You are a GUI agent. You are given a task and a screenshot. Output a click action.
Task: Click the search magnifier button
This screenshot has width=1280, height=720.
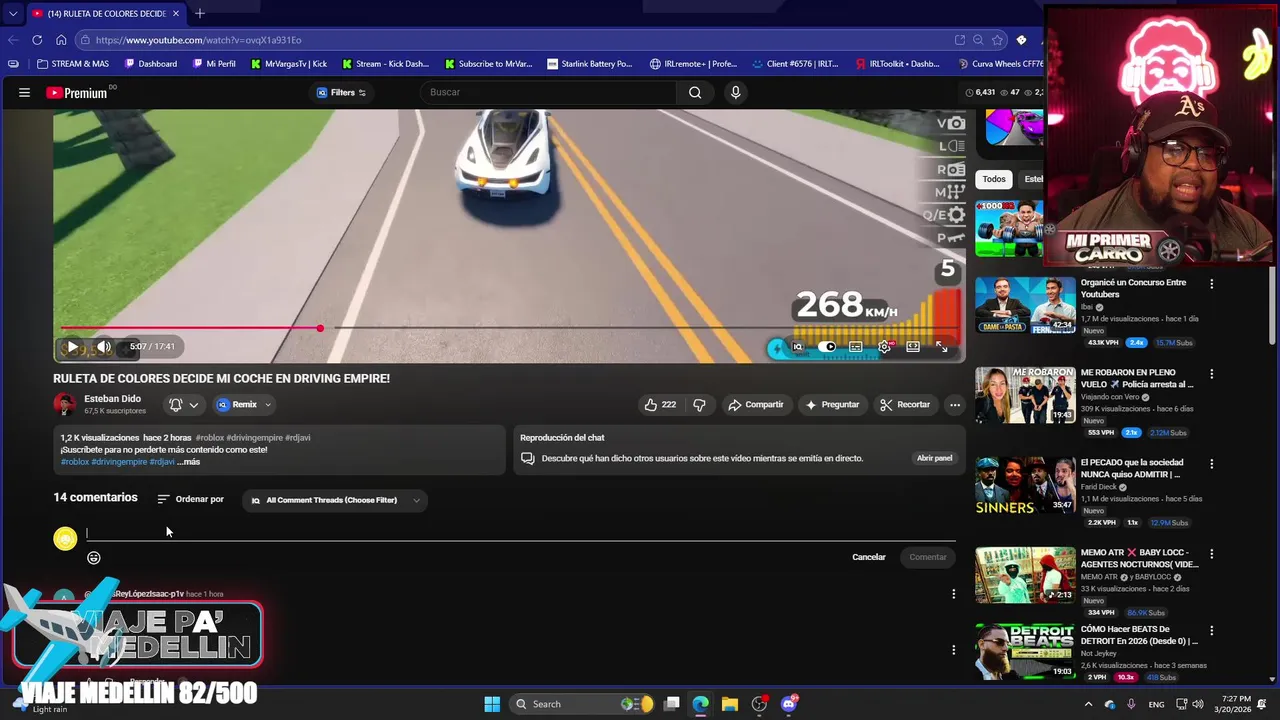pyautogui.click(x=695, y=92)
